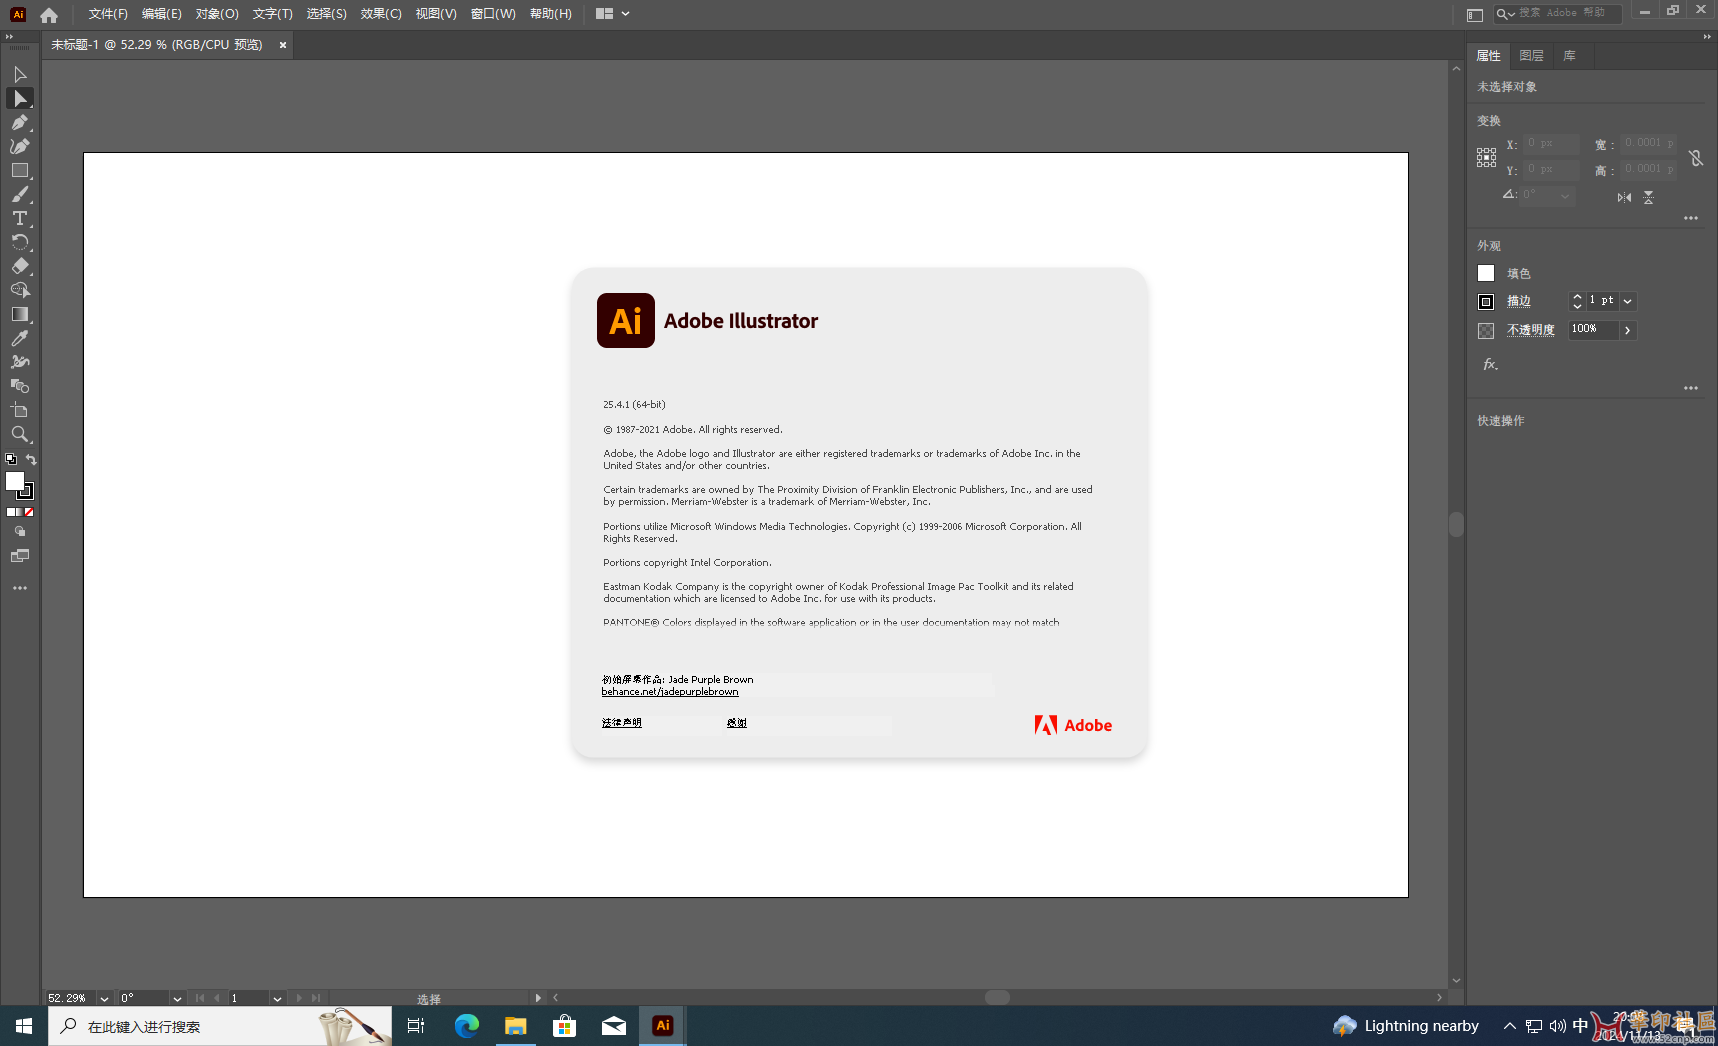
Task: Select the Paintbrush tool
Action: (20, 194)
